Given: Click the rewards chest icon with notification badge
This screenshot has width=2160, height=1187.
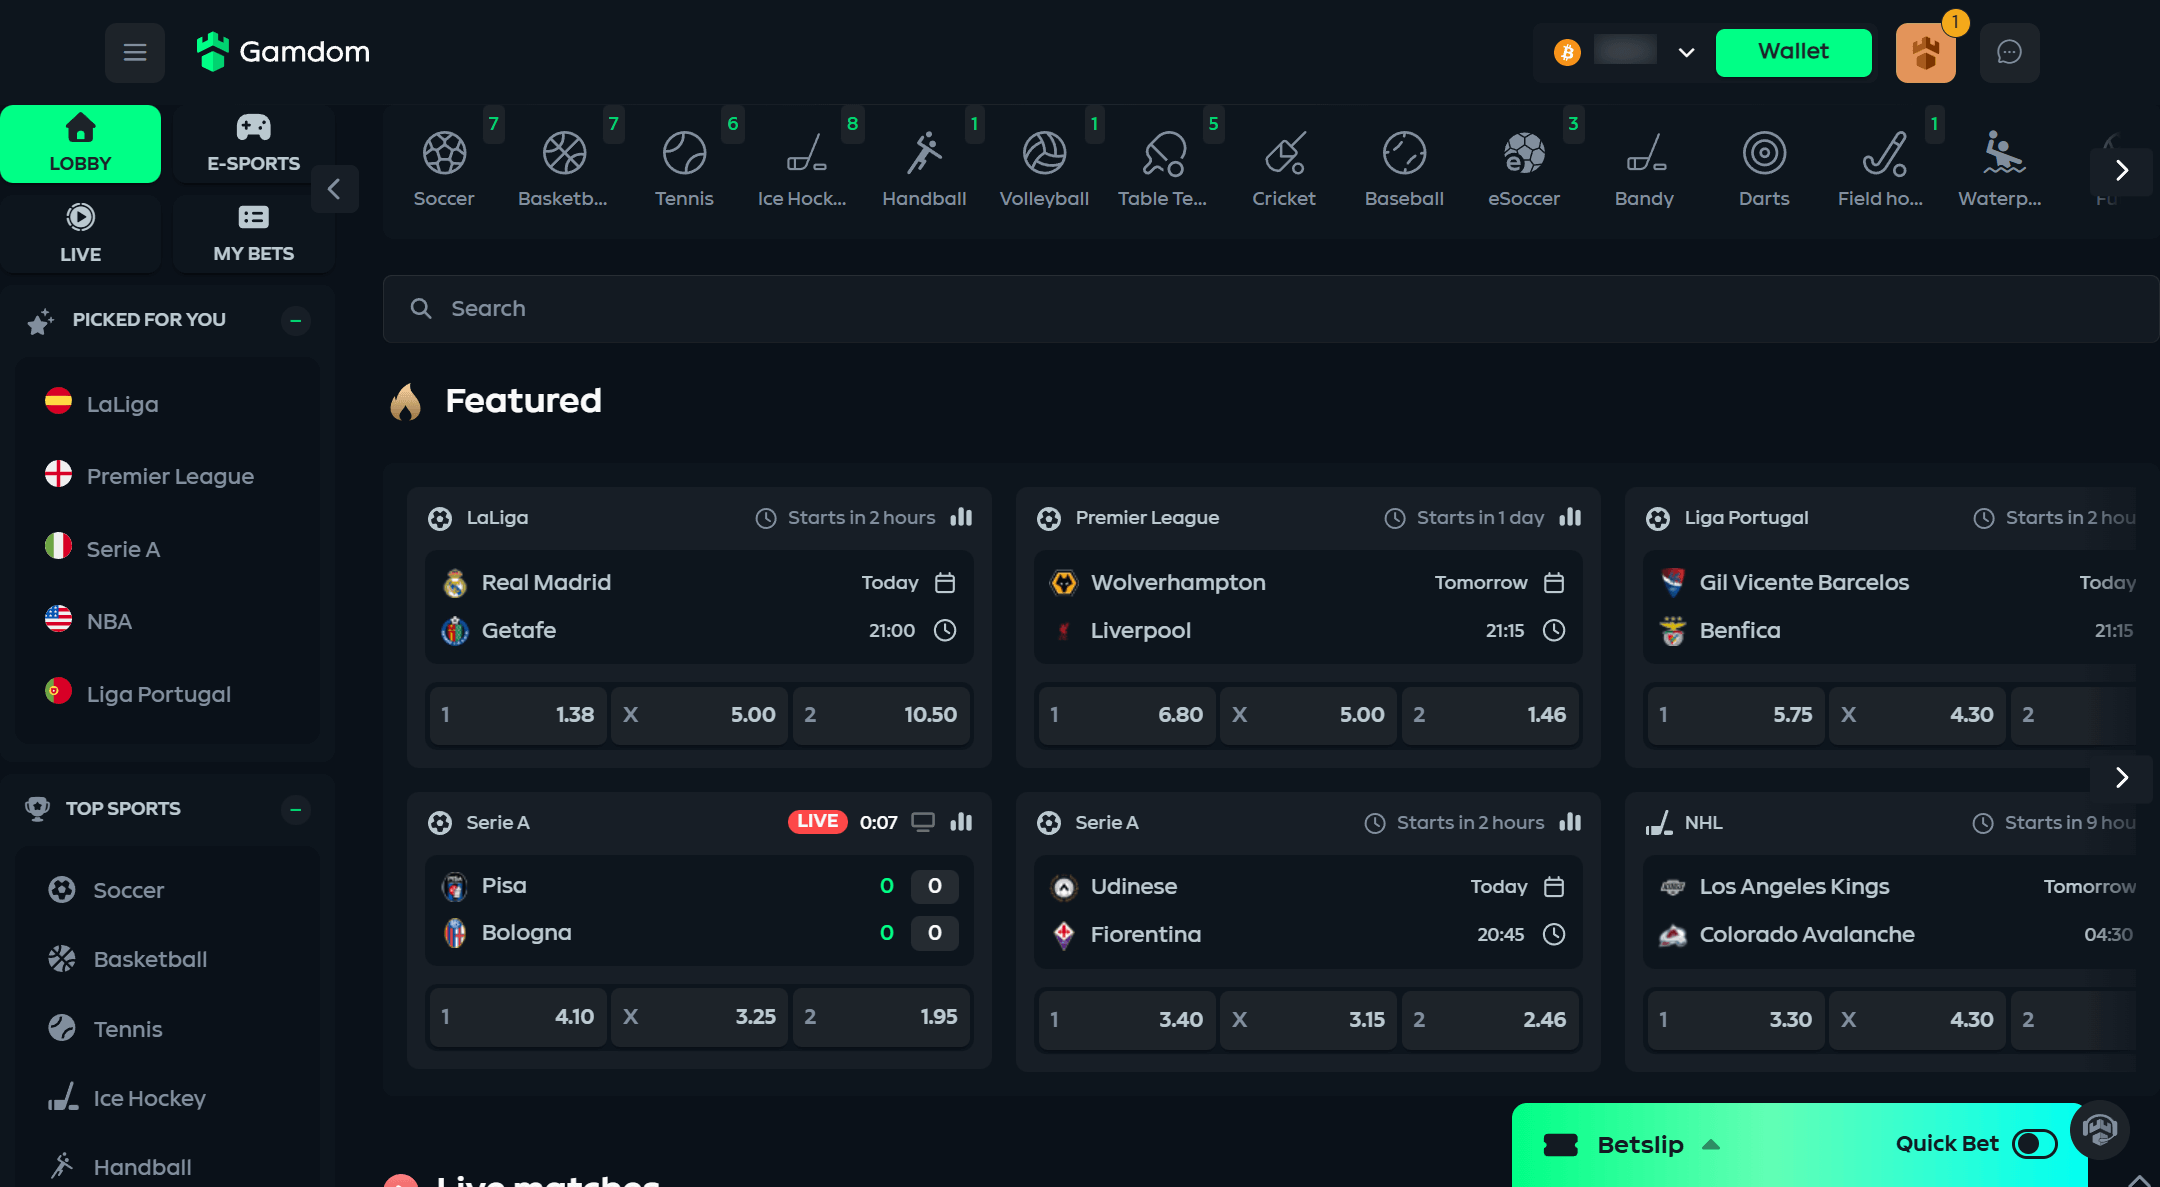Looking at the screenshot, I should tap(1925, 53).
